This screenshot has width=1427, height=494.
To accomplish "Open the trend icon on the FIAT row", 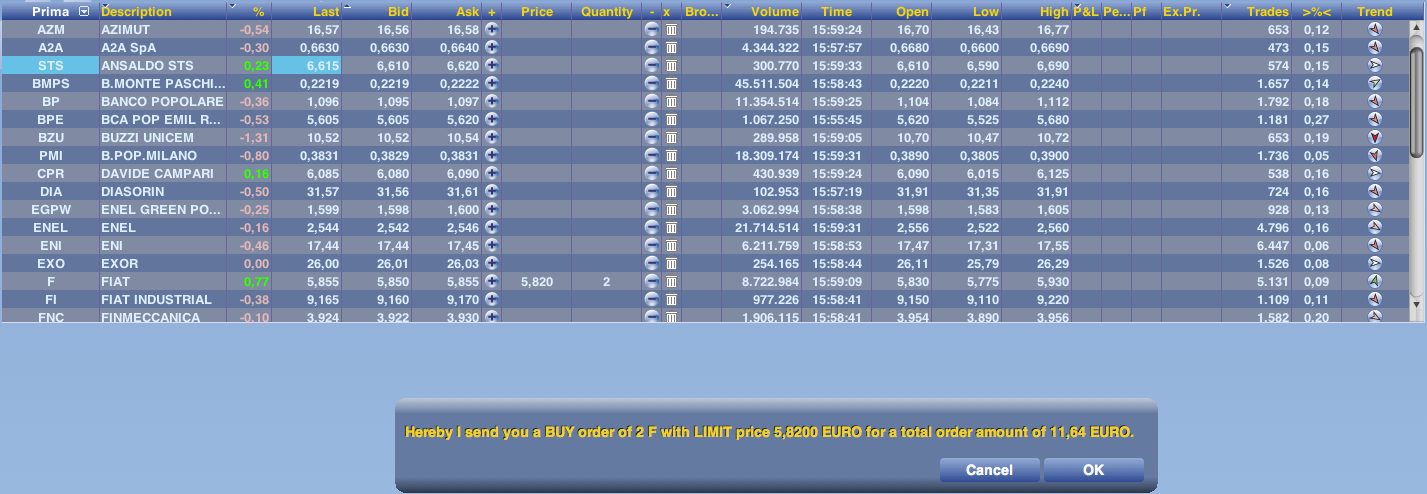I will [1374, 282].
